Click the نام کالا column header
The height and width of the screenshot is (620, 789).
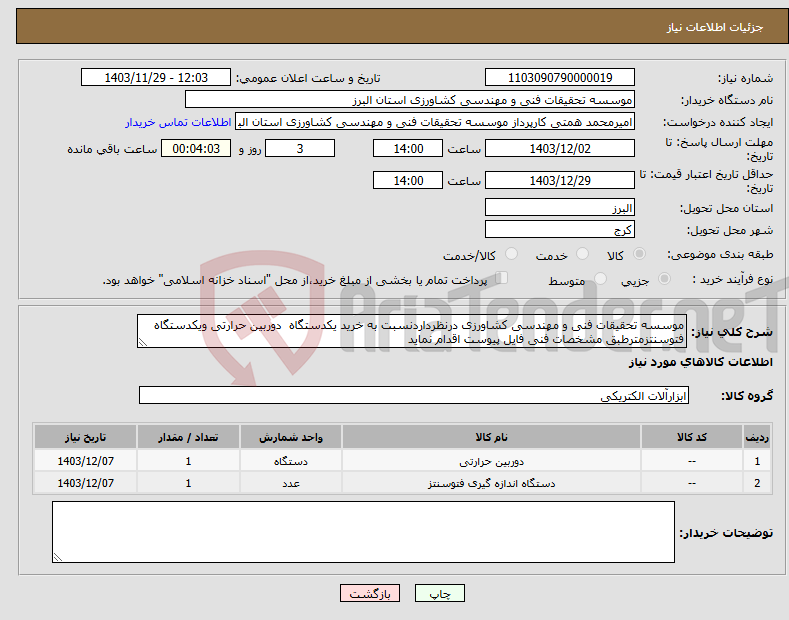click(x=491, y=437)
